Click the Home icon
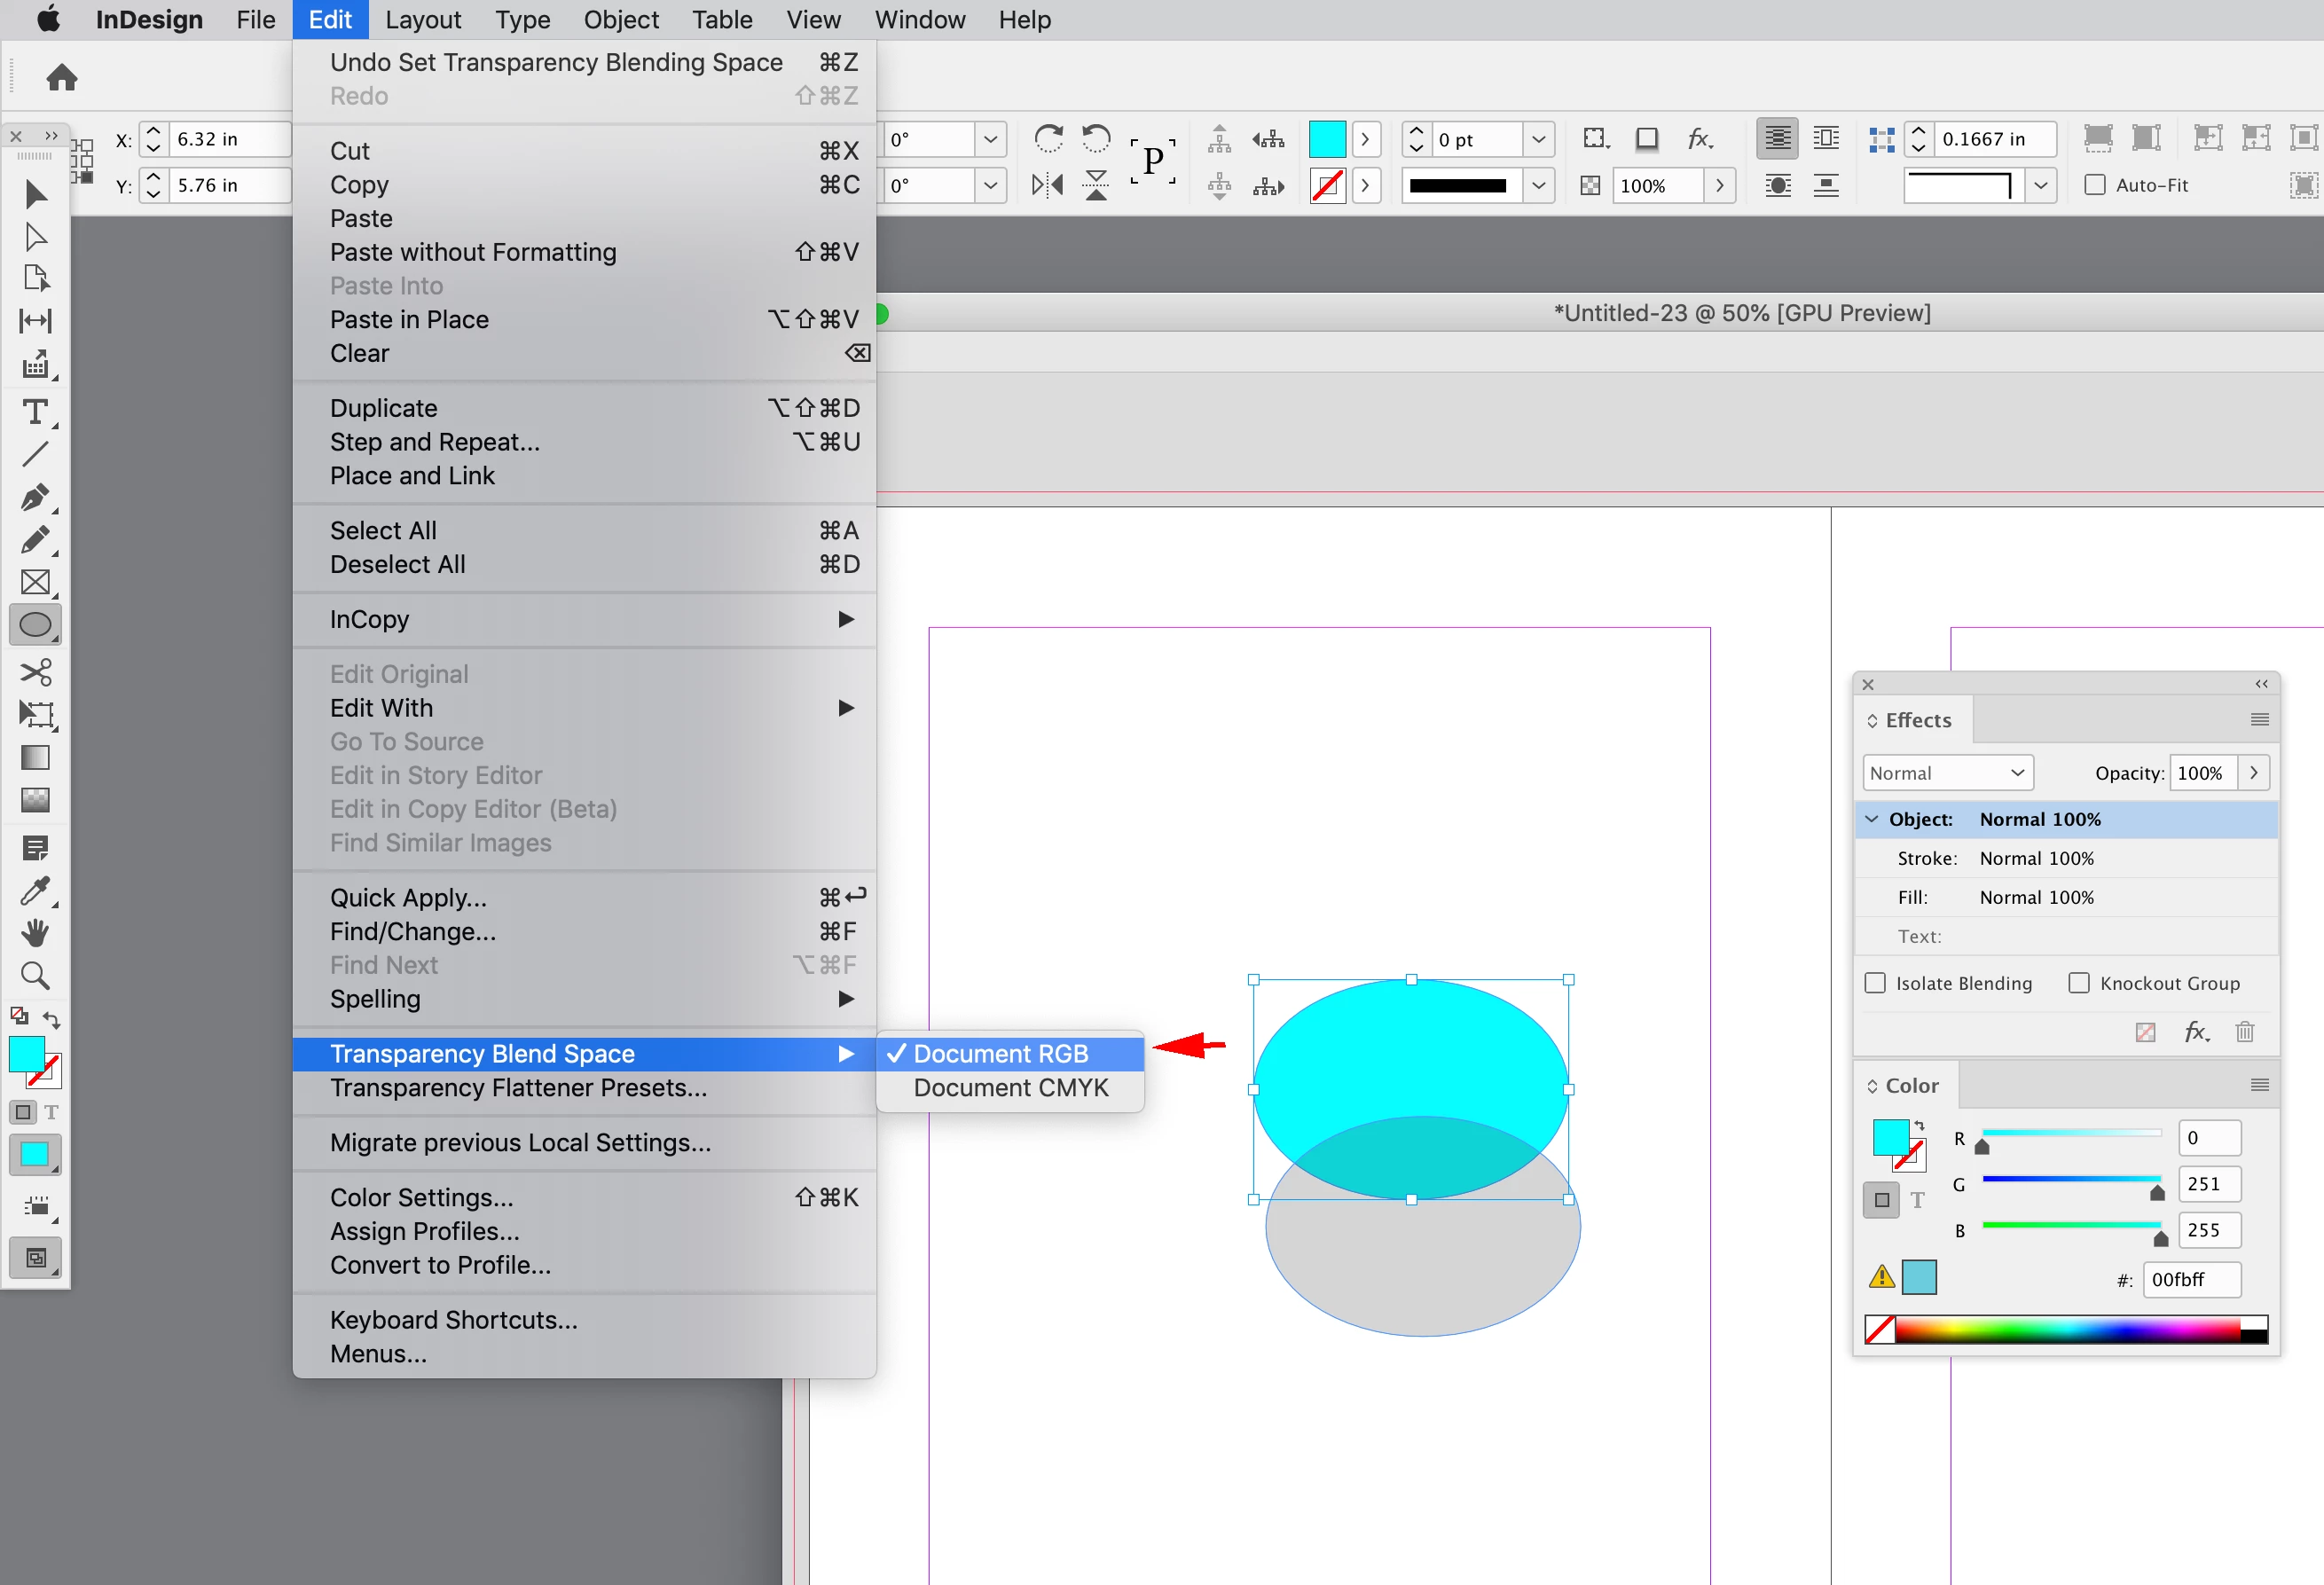The image size is (2324, 1585). point(62,78)
